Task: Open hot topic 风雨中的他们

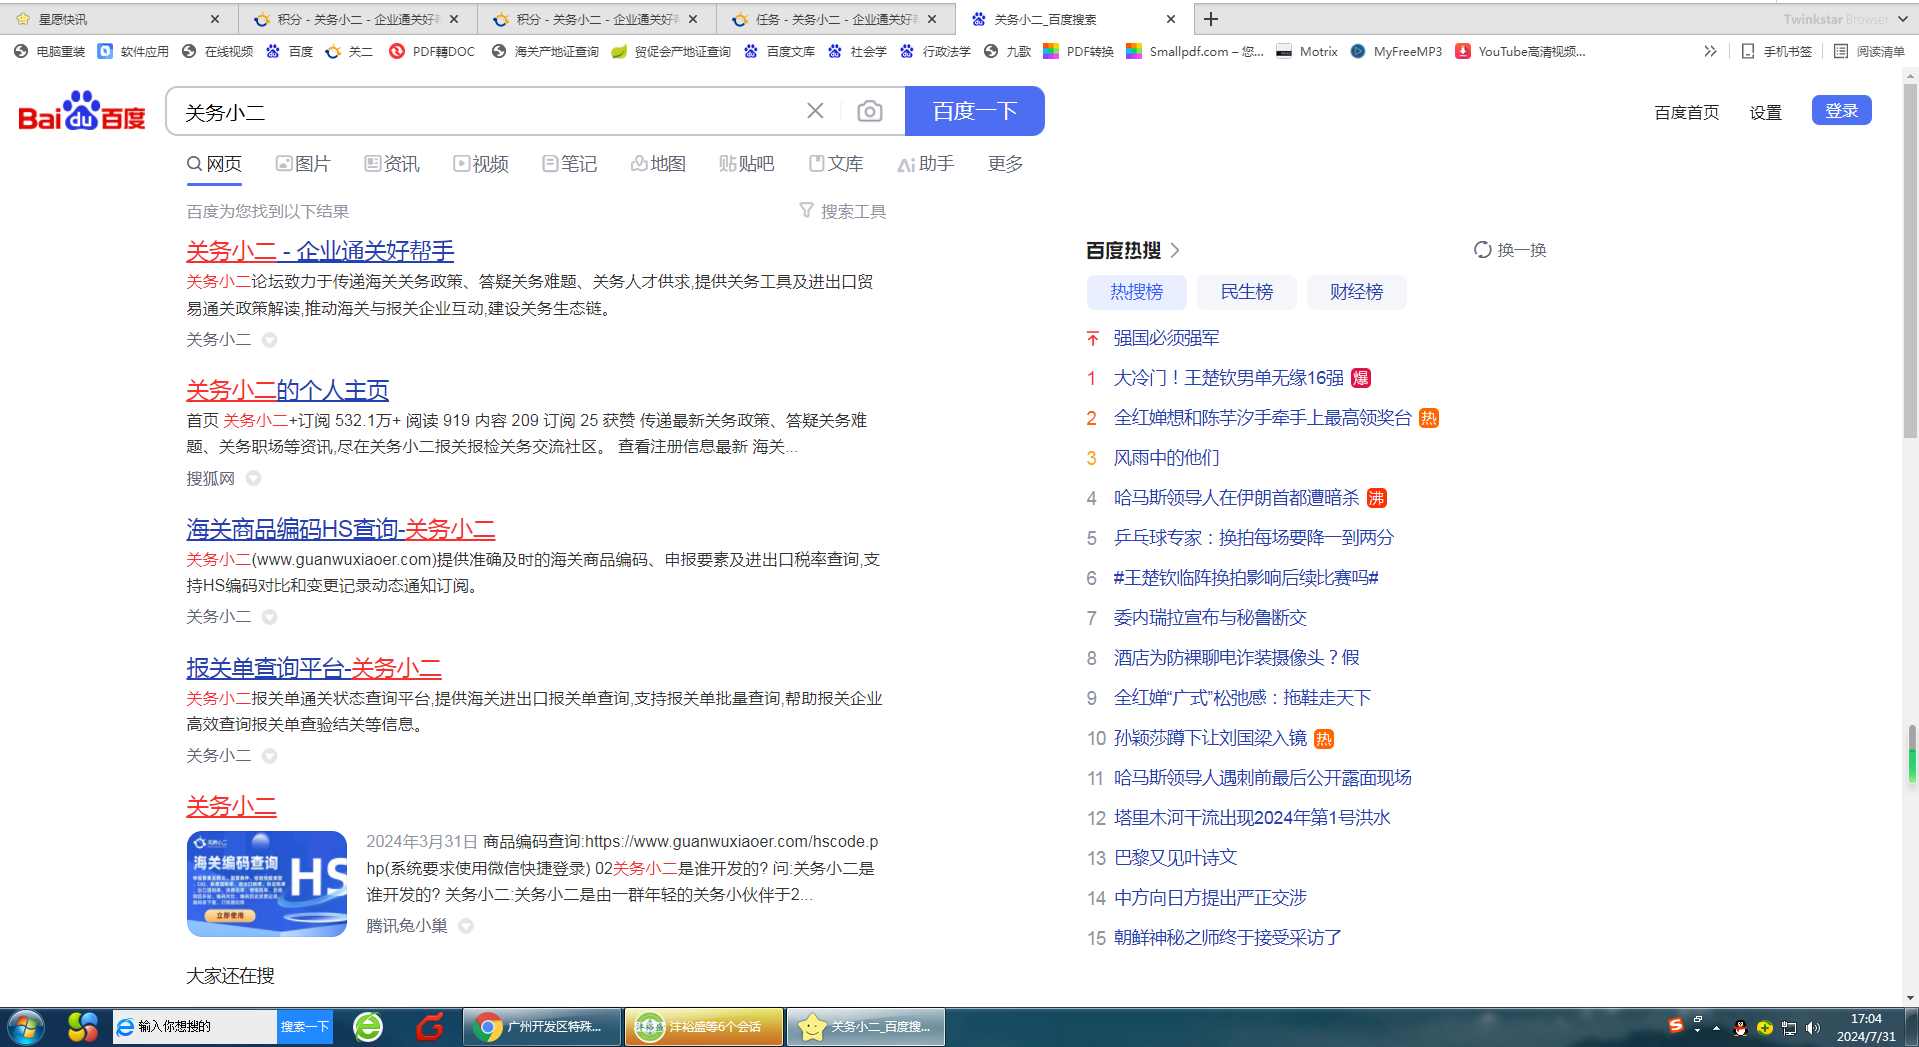Action: [x=1166, y=458]
